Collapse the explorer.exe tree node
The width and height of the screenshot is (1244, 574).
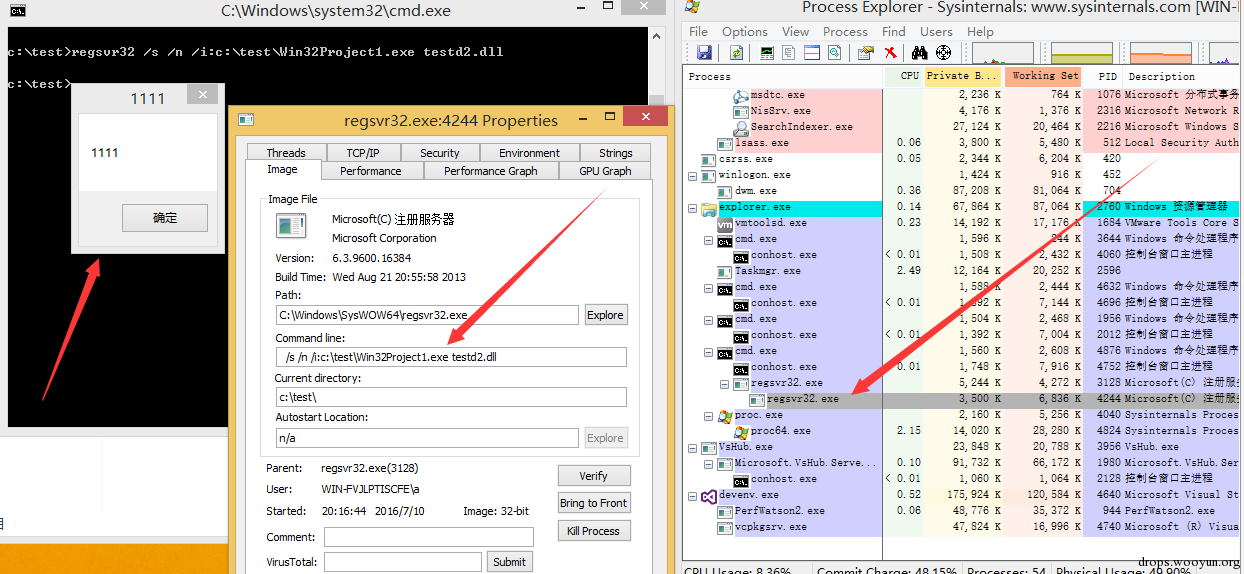pyautogui.click(x=693, y=207)
